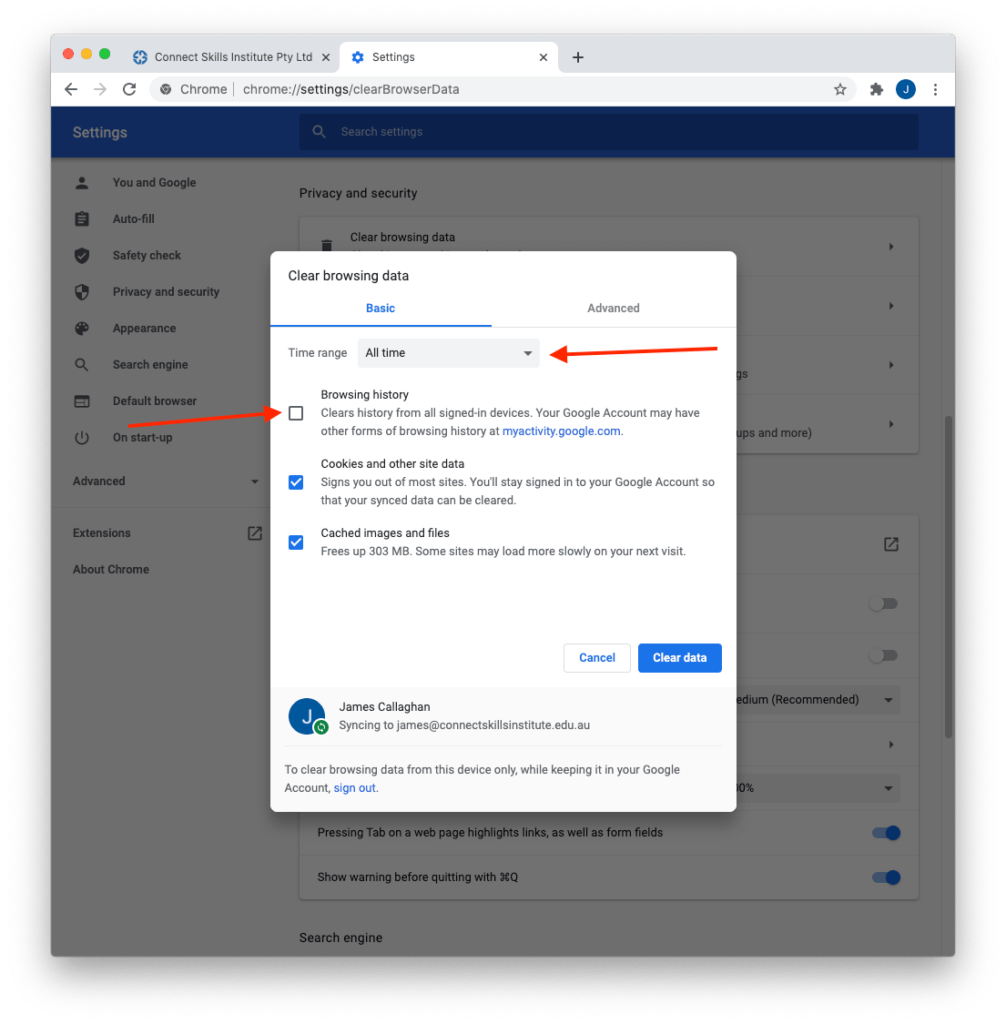Image resolution: width=1006 pixels, height=1024 pixels.
Task: Click James Callaghan's account avatar in dialog
Action: pos(307,716)
